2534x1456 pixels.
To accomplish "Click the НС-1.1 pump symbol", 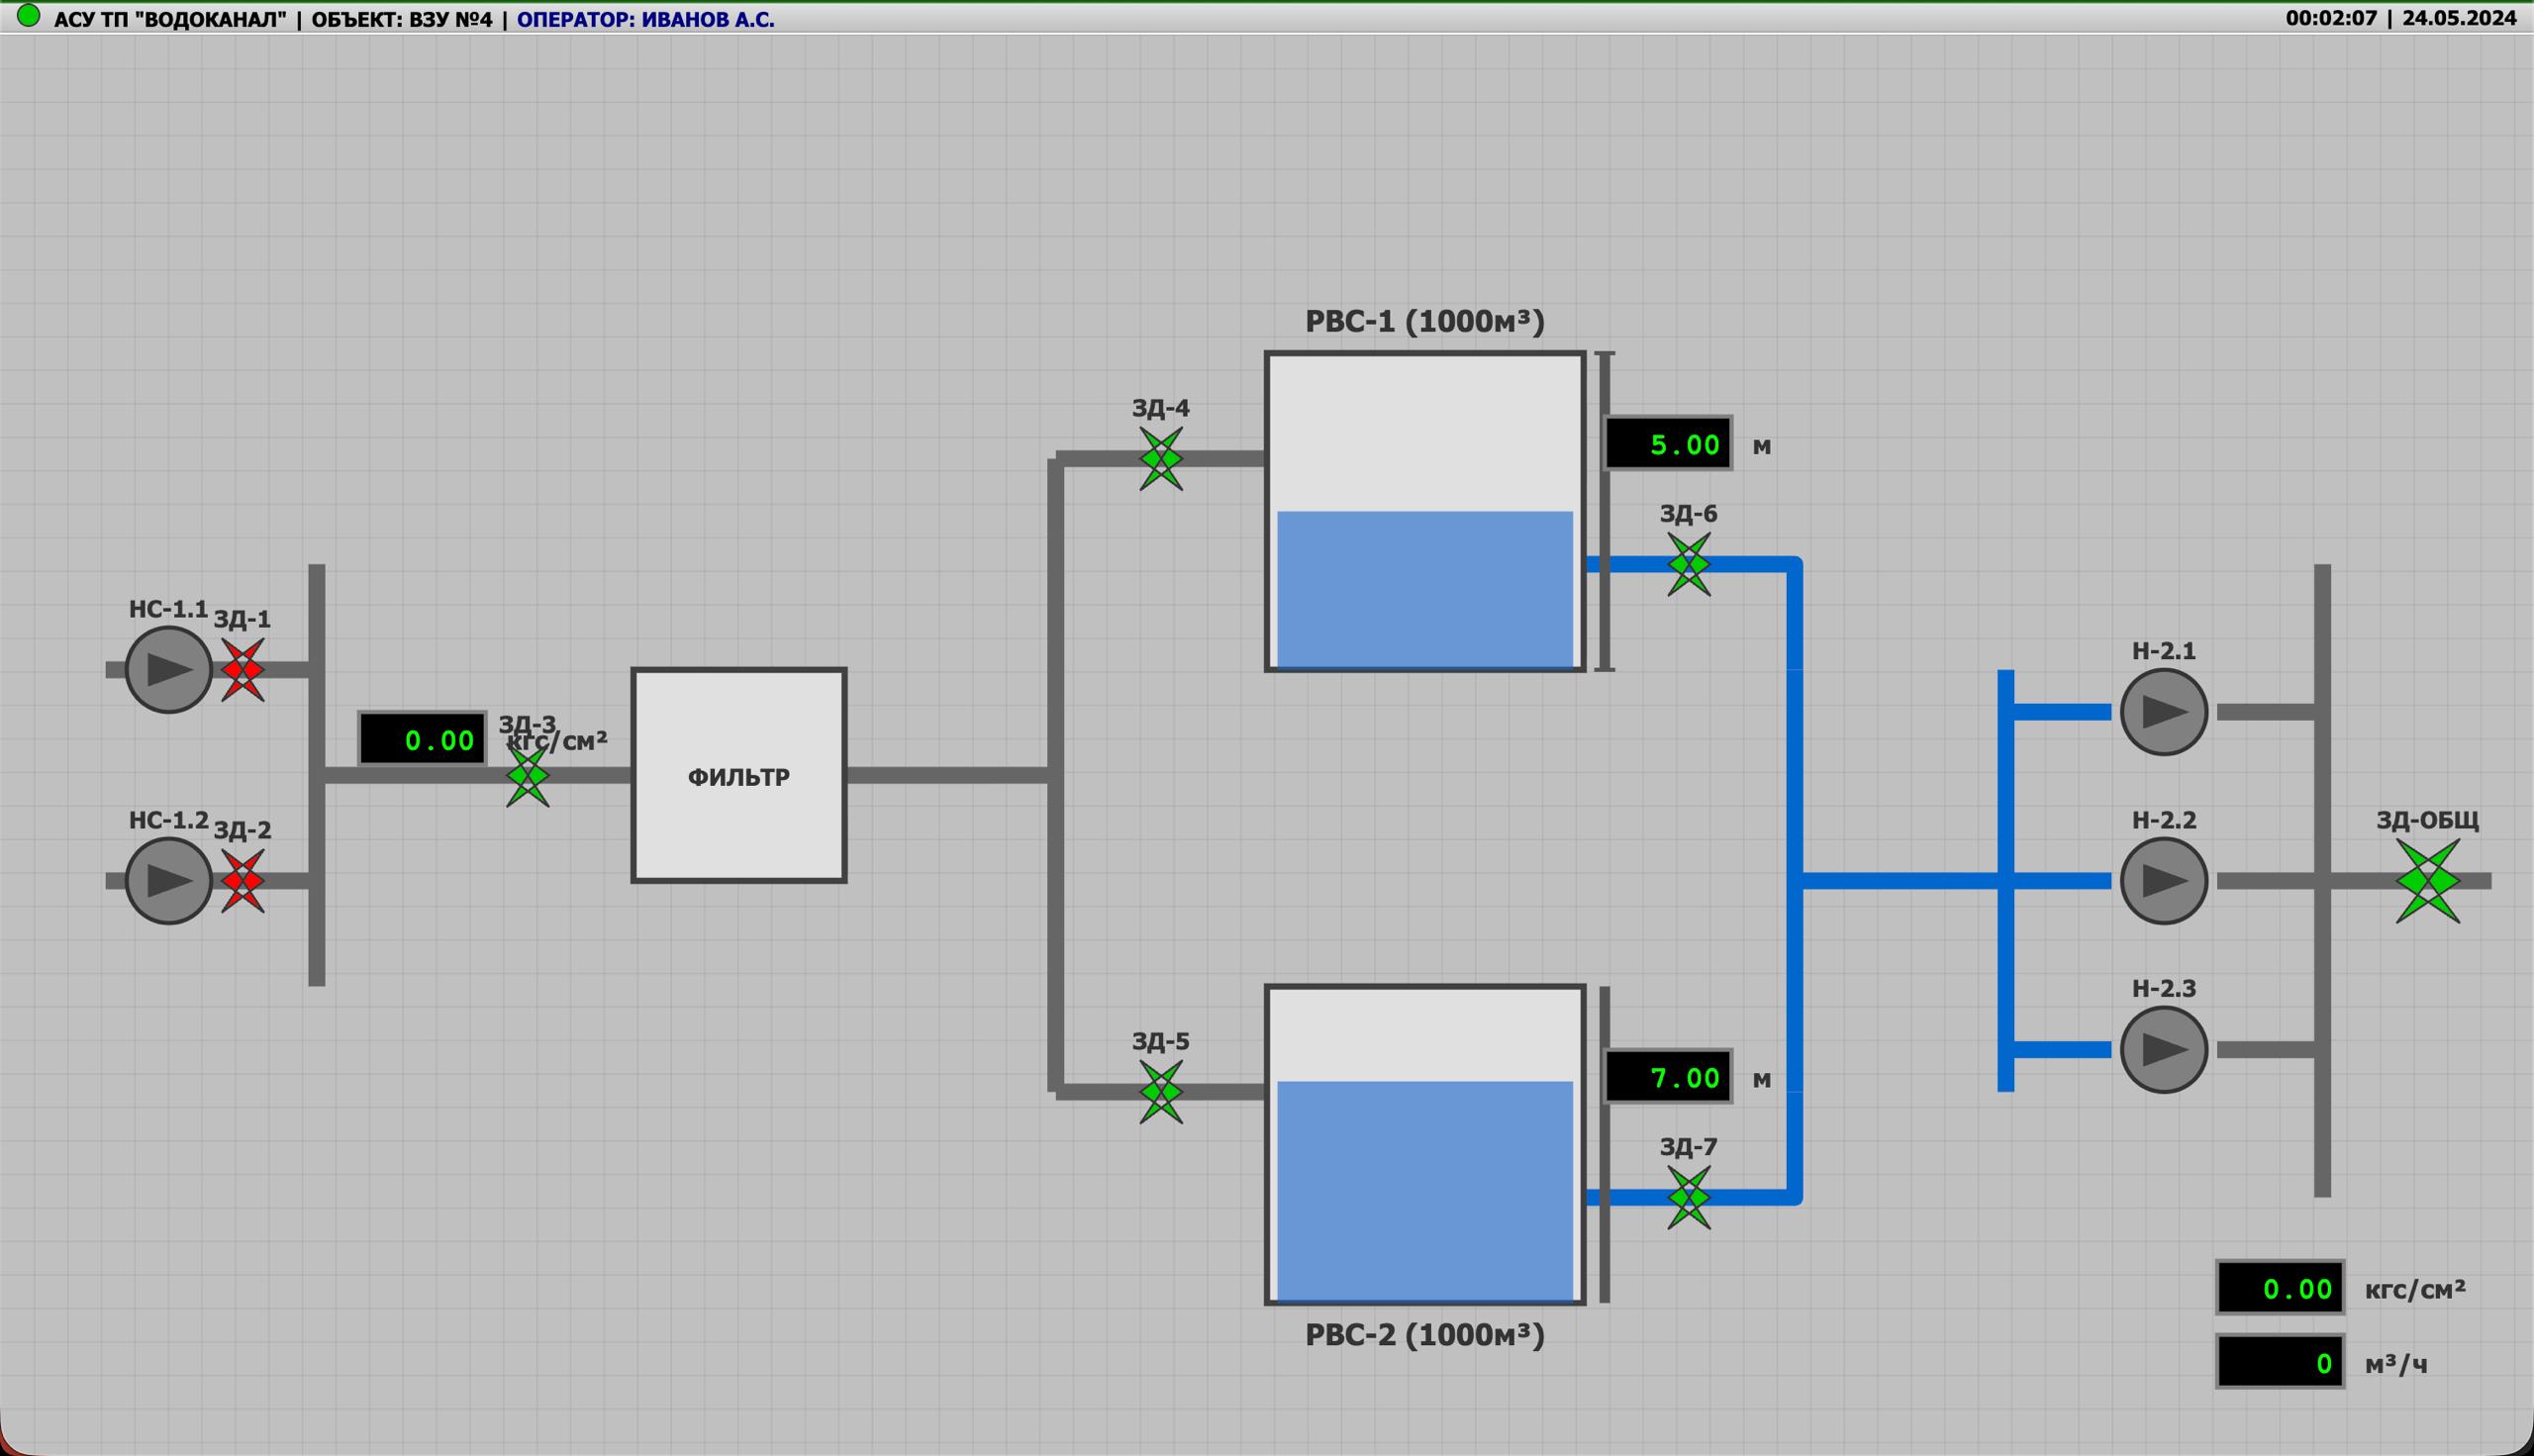I will click(x=168, y=670).
